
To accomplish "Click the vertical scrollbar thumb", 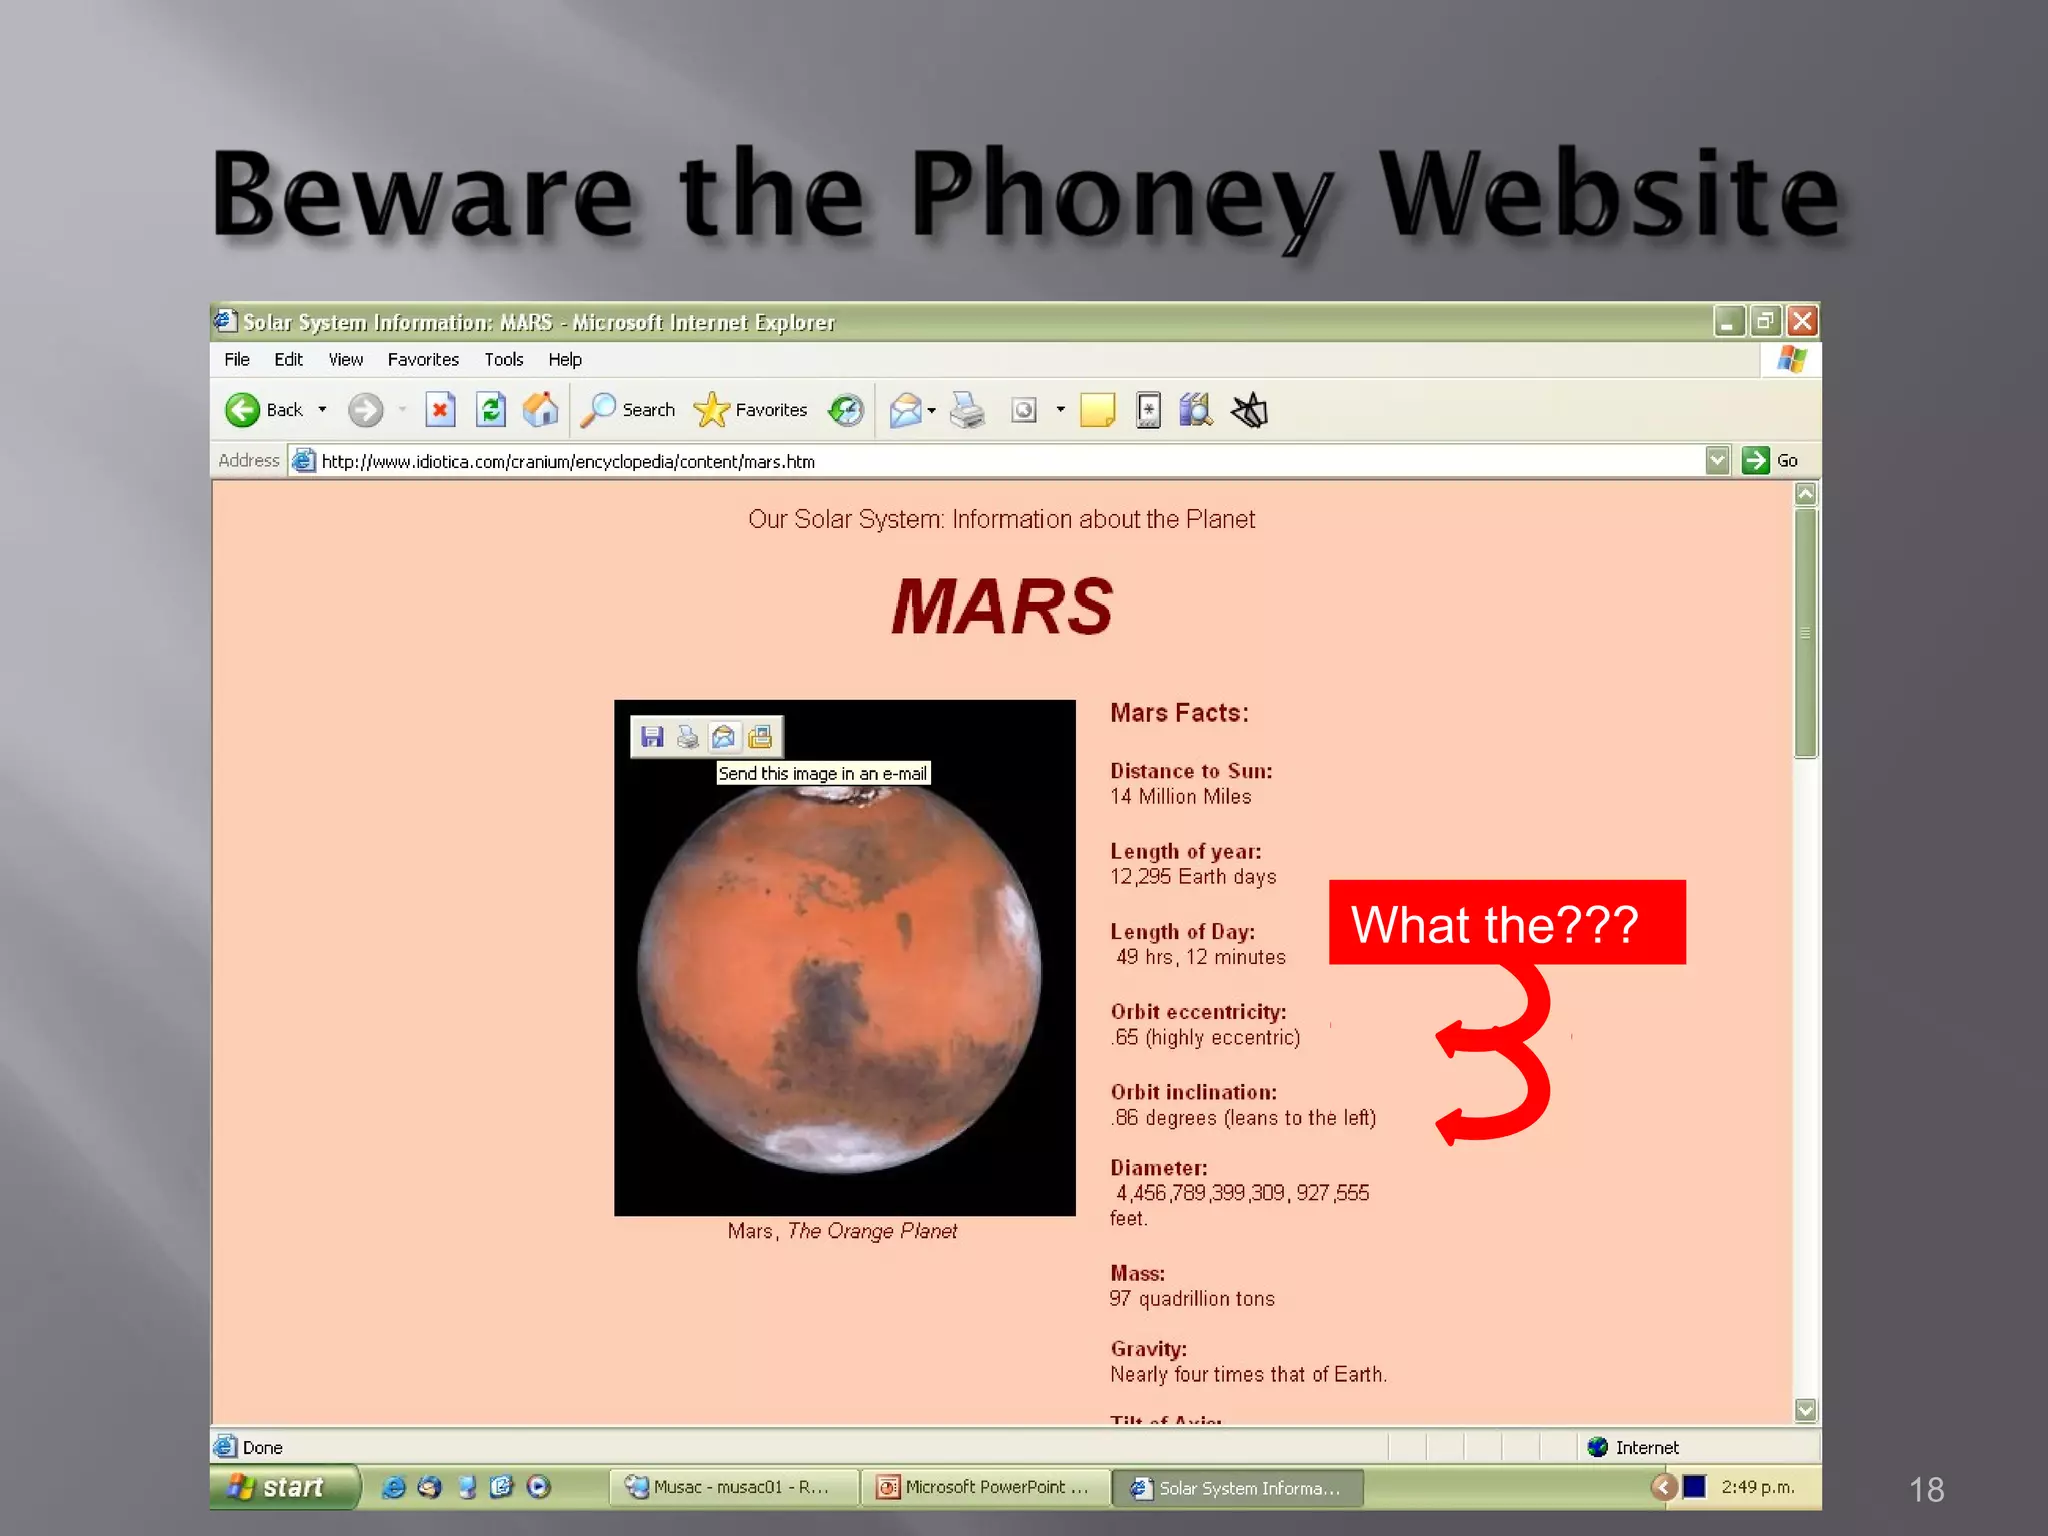I will click(x=1805, y=633).
